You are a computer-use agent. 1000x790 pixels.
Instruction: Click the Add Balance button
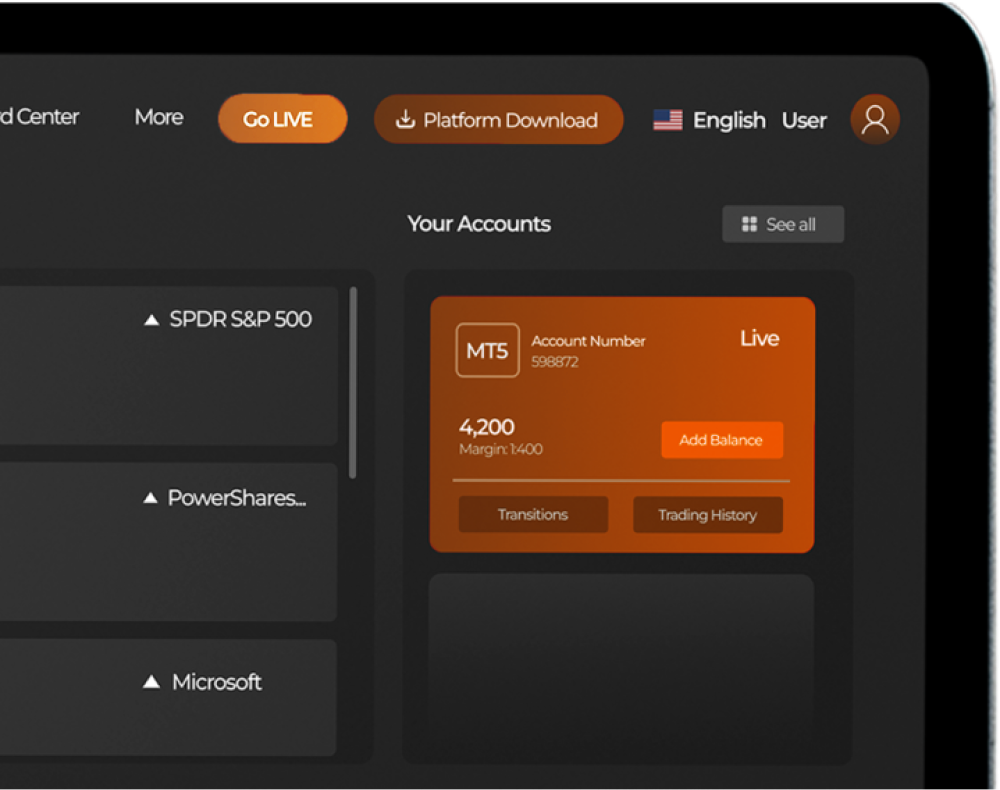click(x=721, y=440)
